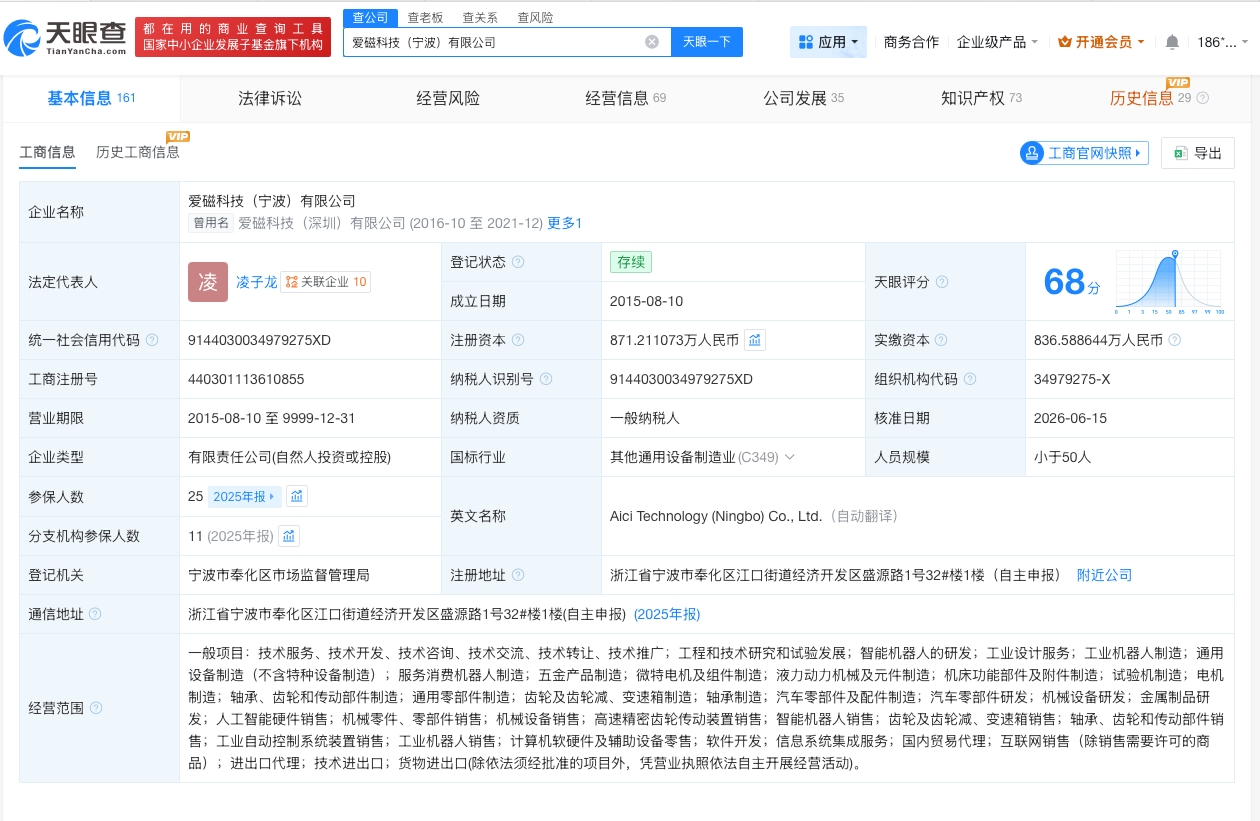
Task: Open the 应用 dropdown menu
Action: point(828,42)
